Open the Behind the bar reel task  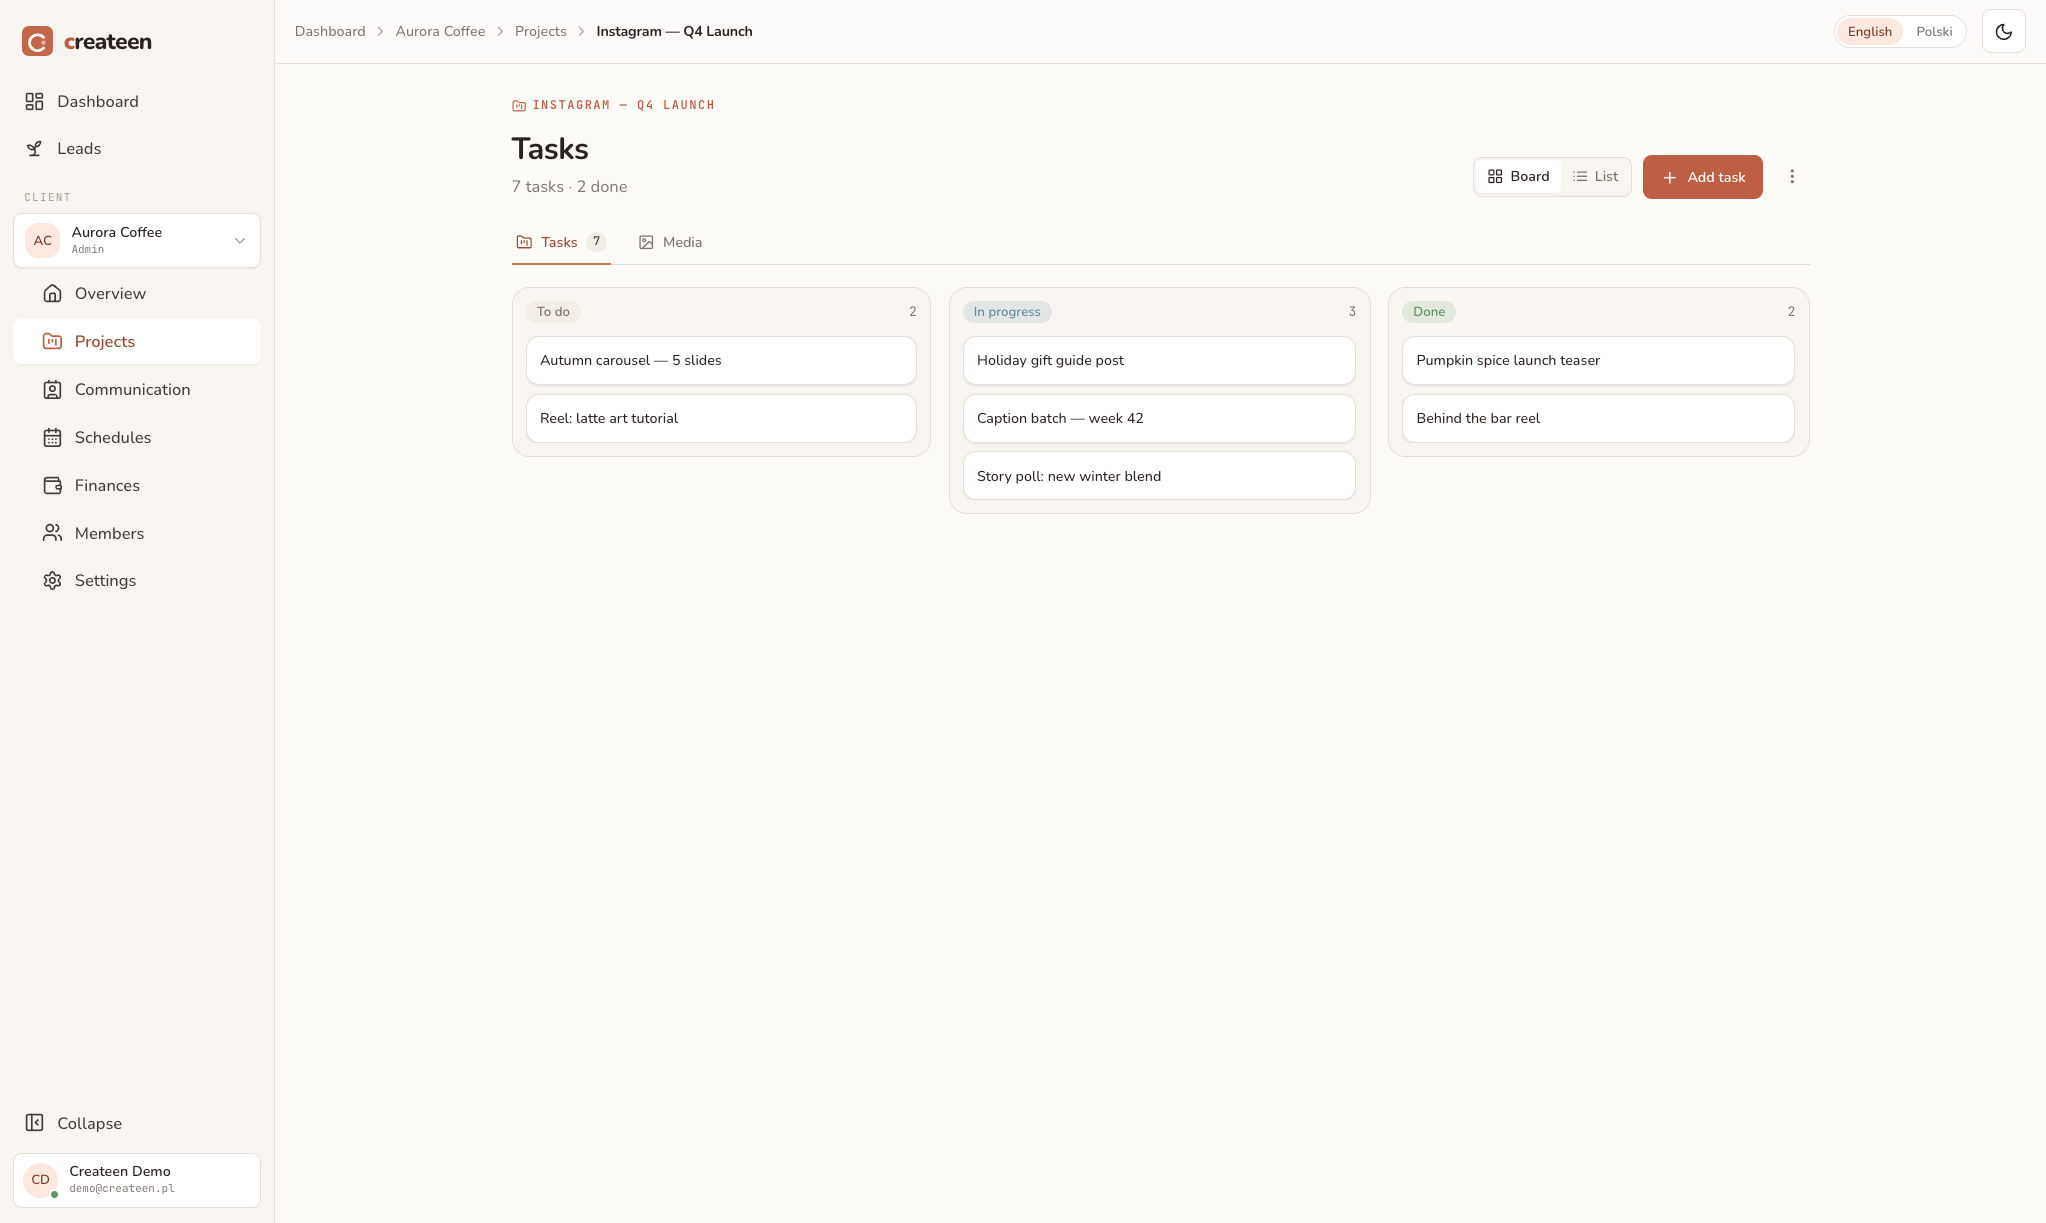coord(1598,418)
